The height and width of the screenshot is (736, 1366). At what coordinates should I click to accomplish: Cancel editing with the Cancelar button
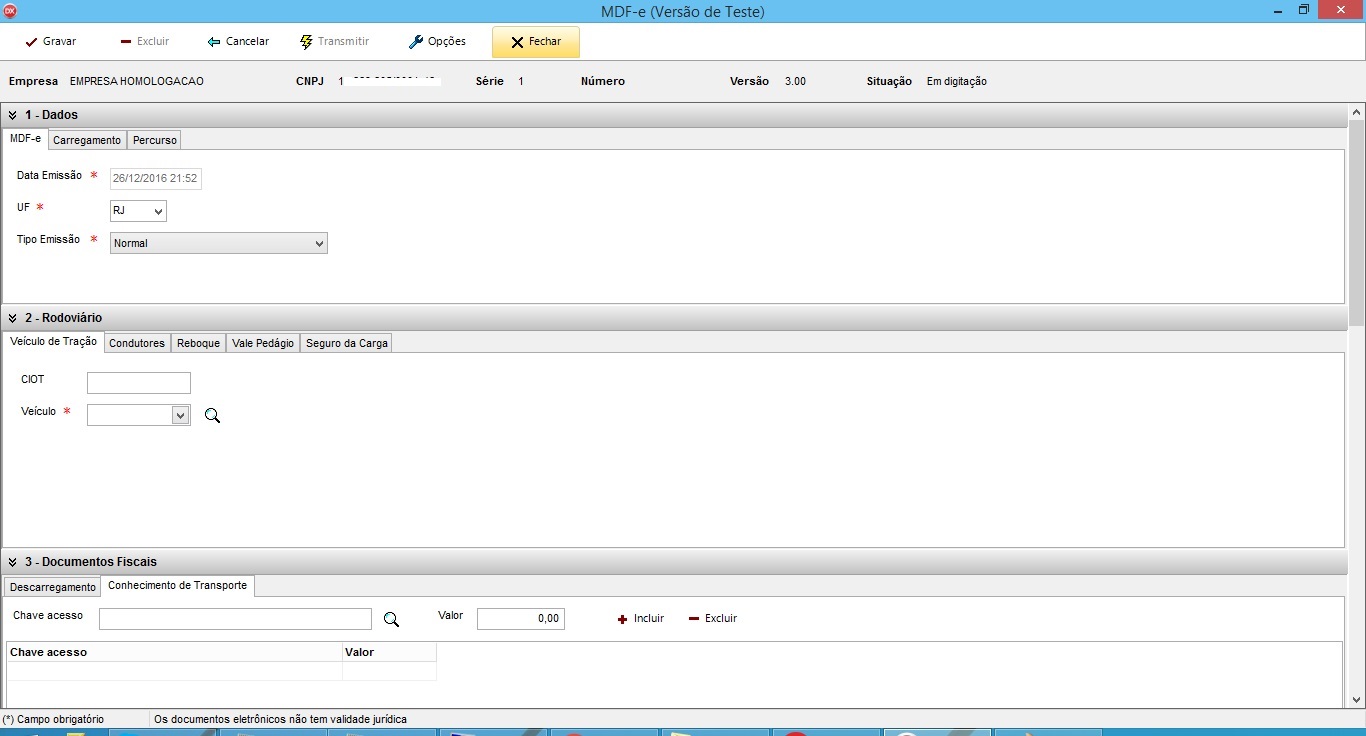[x=238, y=42]
